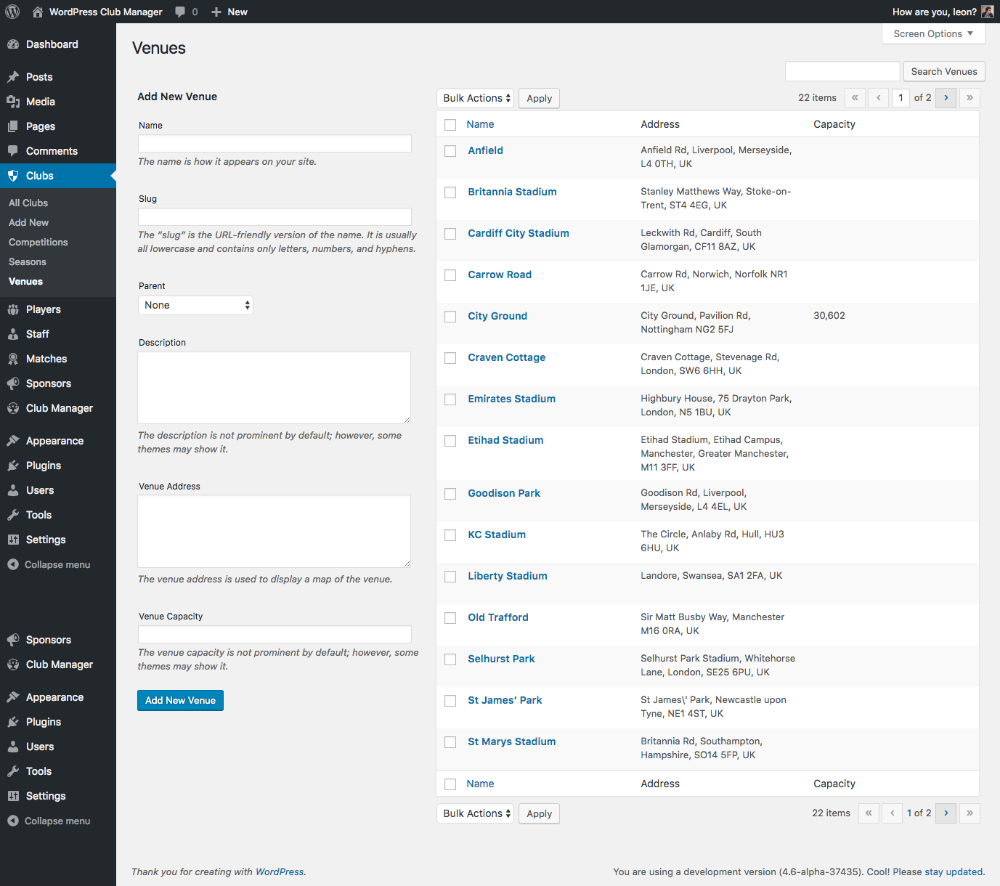1000x886 pixels.
Task: Open Bulk Actions dropdown below the table
Action: pos(475,813)
